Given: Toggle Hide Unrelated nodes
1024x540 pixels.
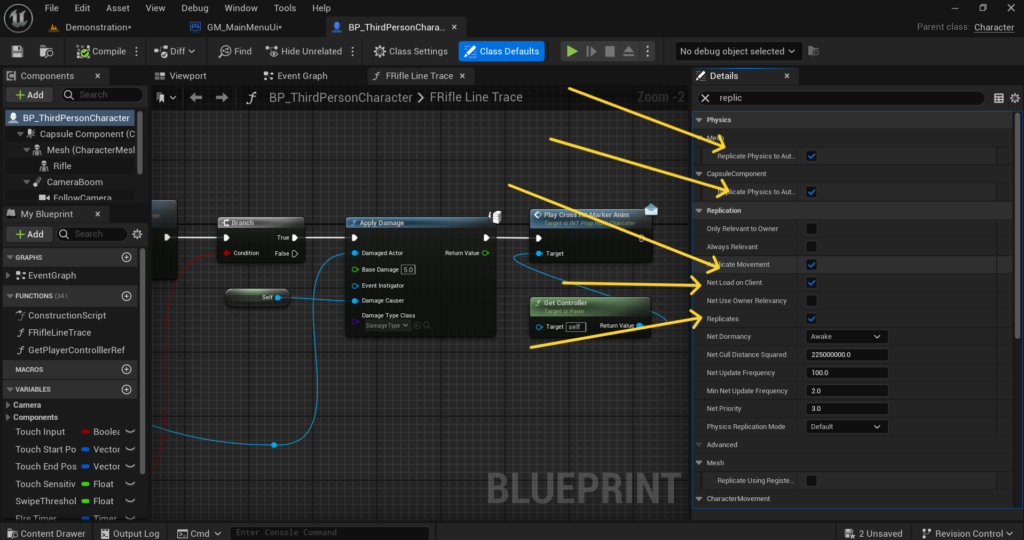Looking at the screenshot, I should (x=304, y=51).
